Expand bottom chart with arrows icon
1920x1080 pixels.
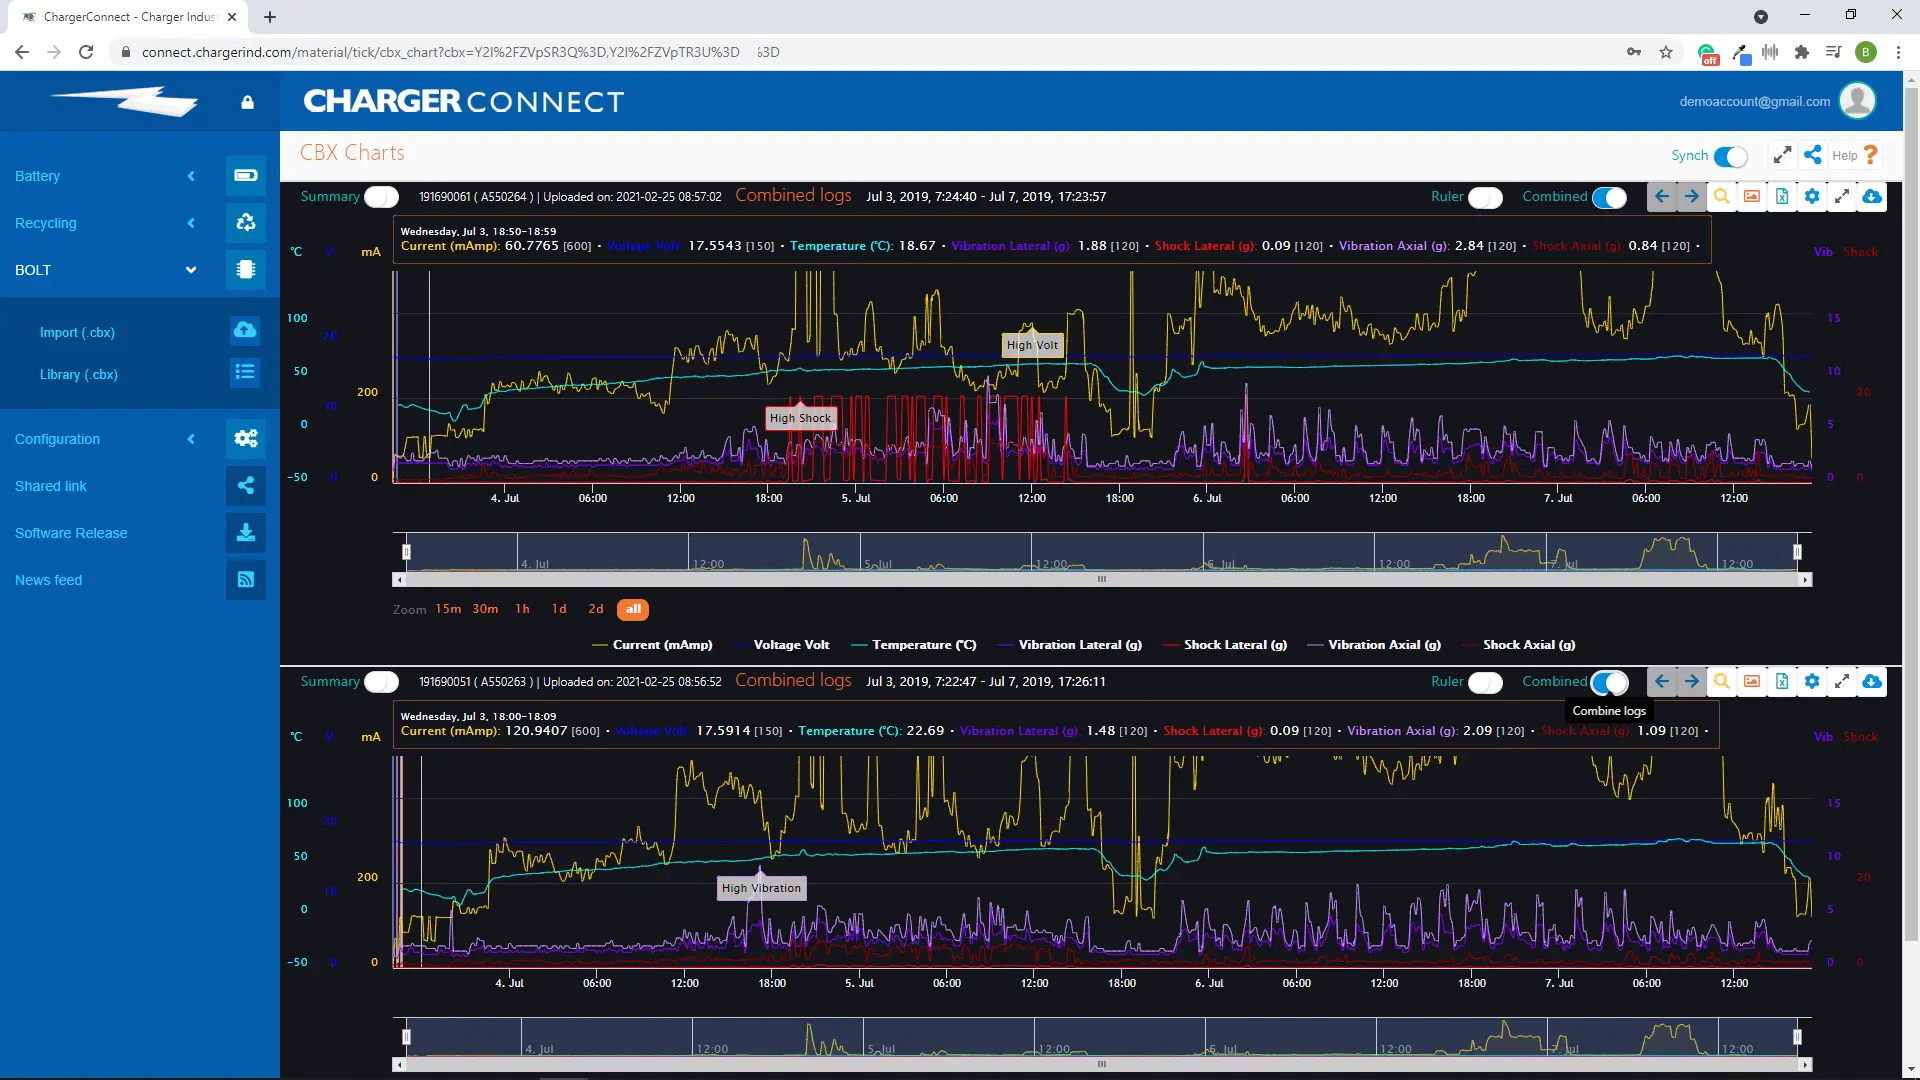click(x=1842, y=682)
